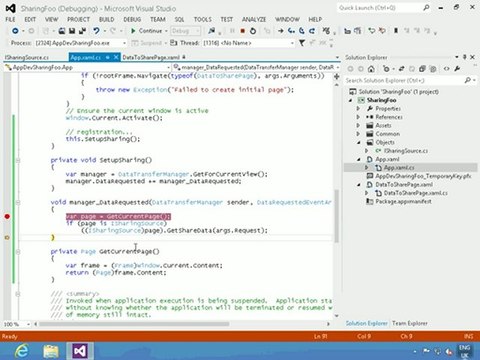Toggle the Solution Explorer auto-hide pin
Viewport: 480px width, 360px height.
click(465, 57)
